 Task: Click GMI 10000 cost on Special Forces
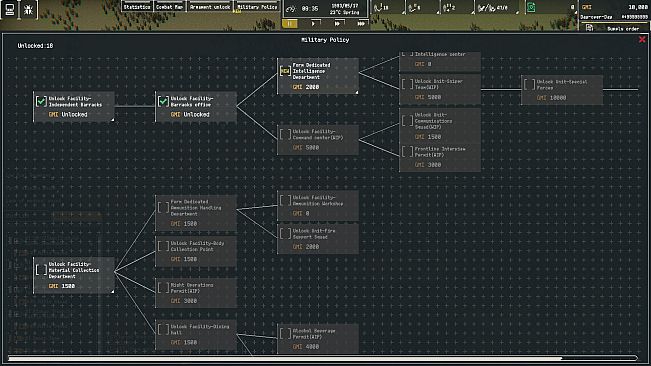pyautogui.click(x=551, y=98)
